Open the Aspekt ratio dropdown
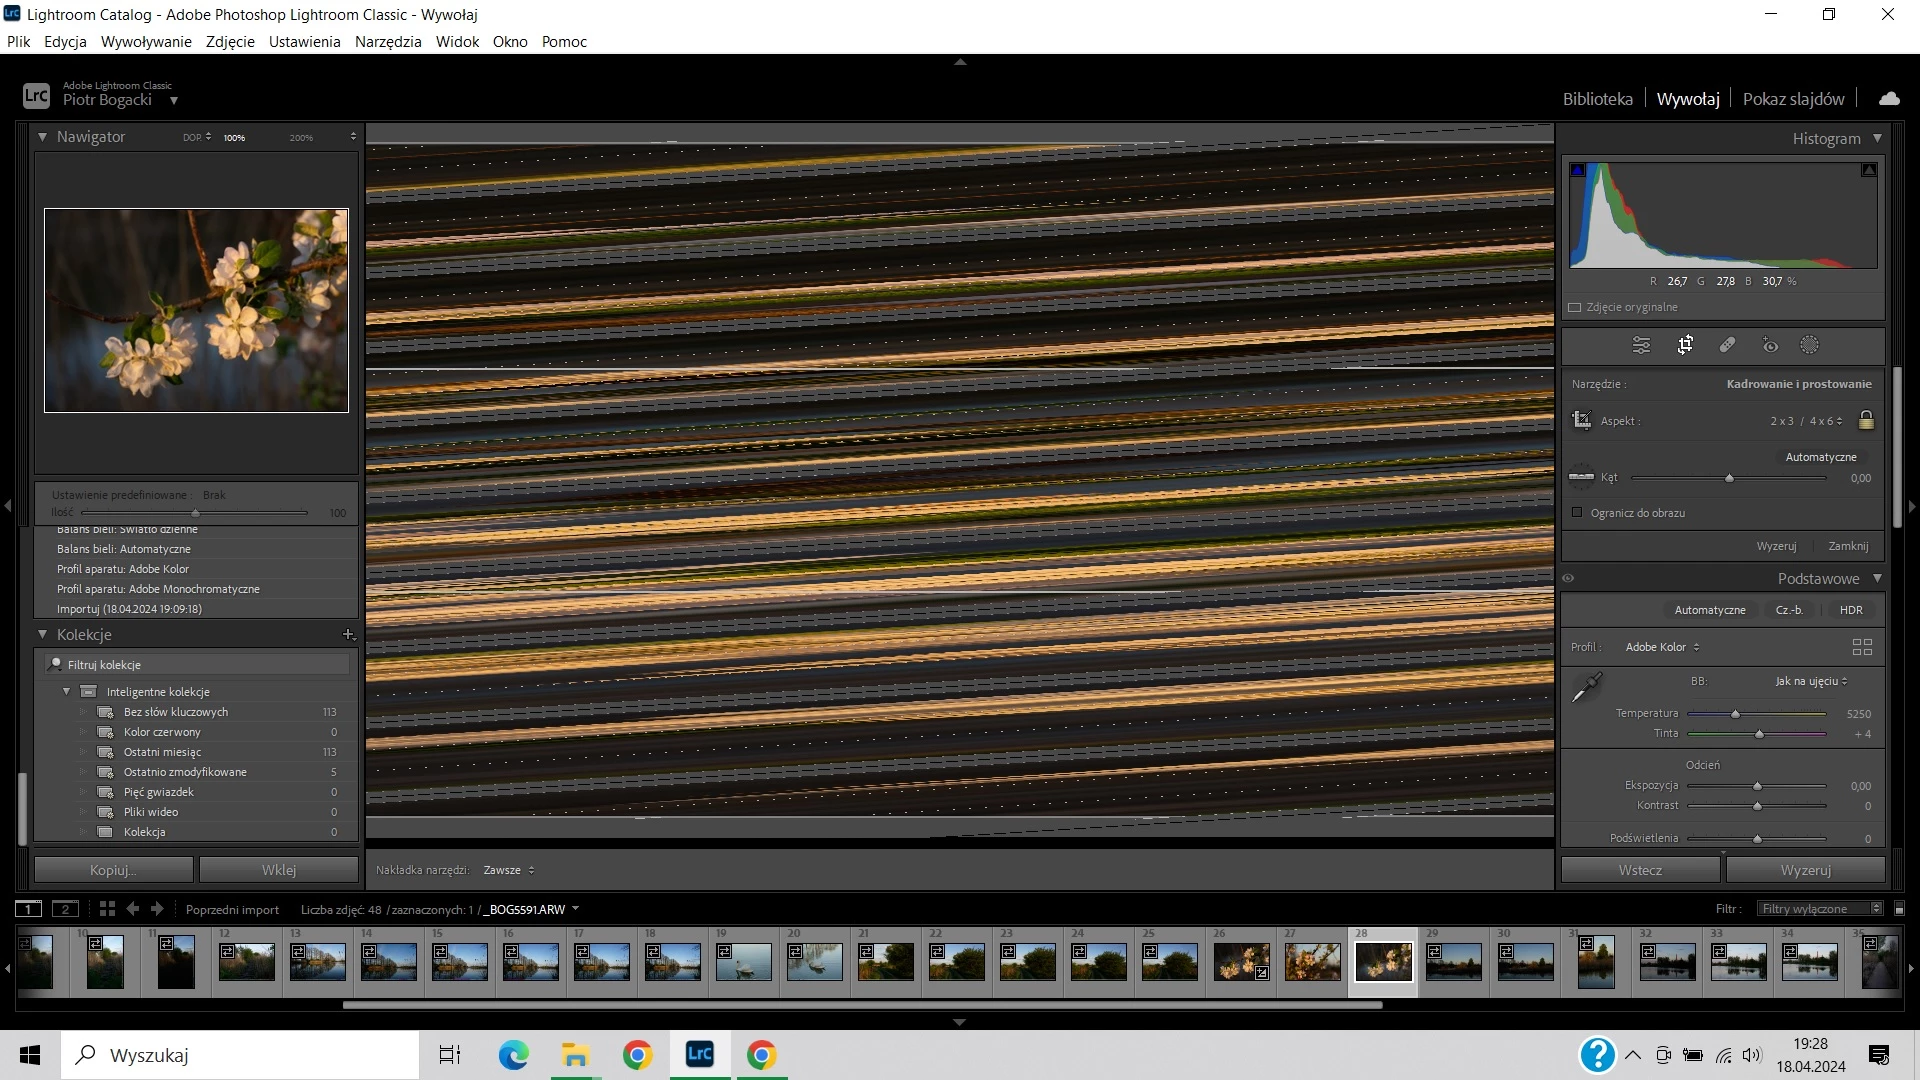Screen dimensions: 1920x1080 tap(1806, 421)
